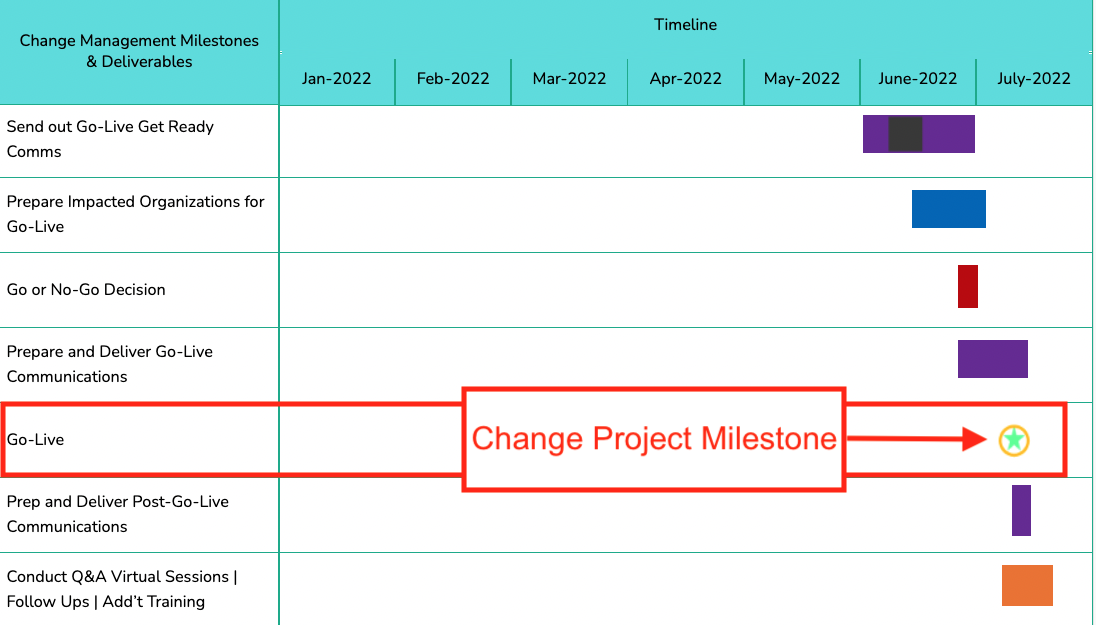Viewport: 1096px width, 627px height.
Task: Click the purple Deliver Go-Live Communications bar
Action: pos(992,359)
